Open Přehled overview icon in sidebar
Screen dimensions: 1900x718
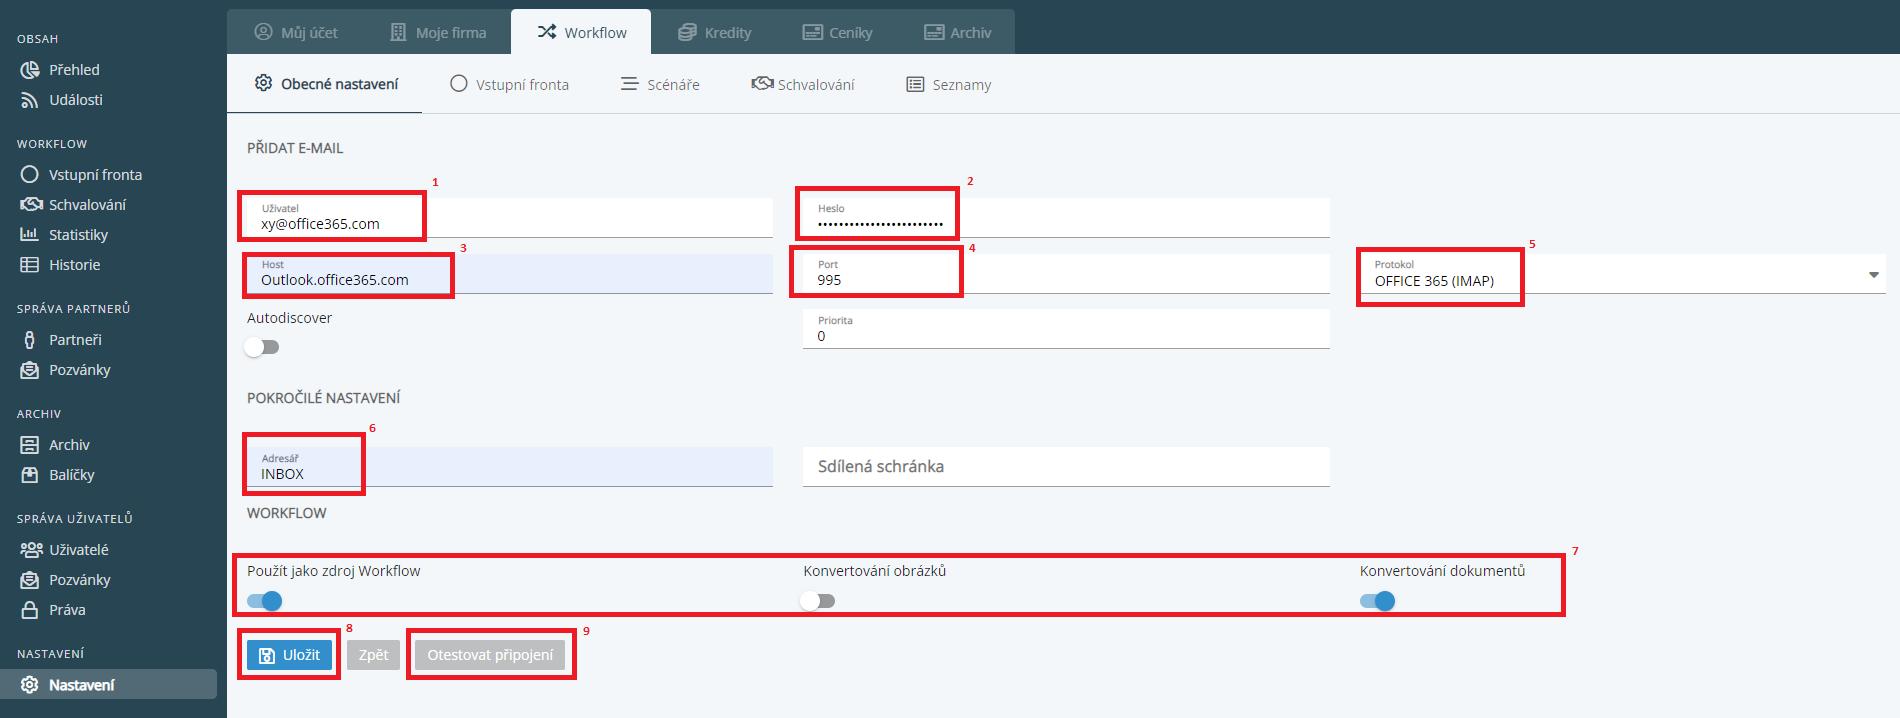(x=30, y=70)
